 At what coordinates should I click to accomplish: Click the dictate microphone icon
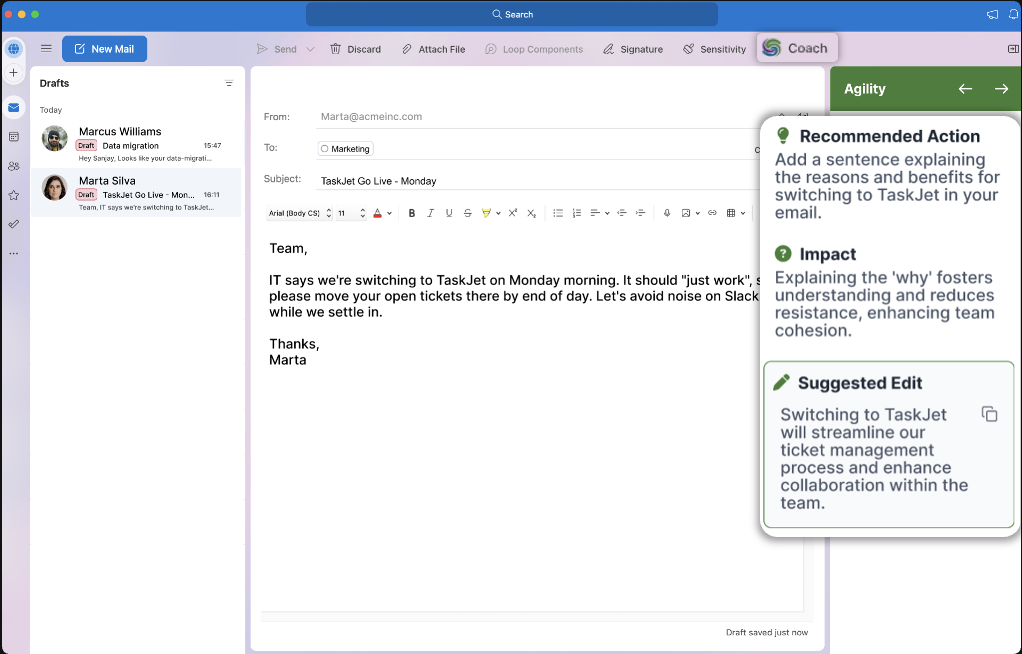667,213
